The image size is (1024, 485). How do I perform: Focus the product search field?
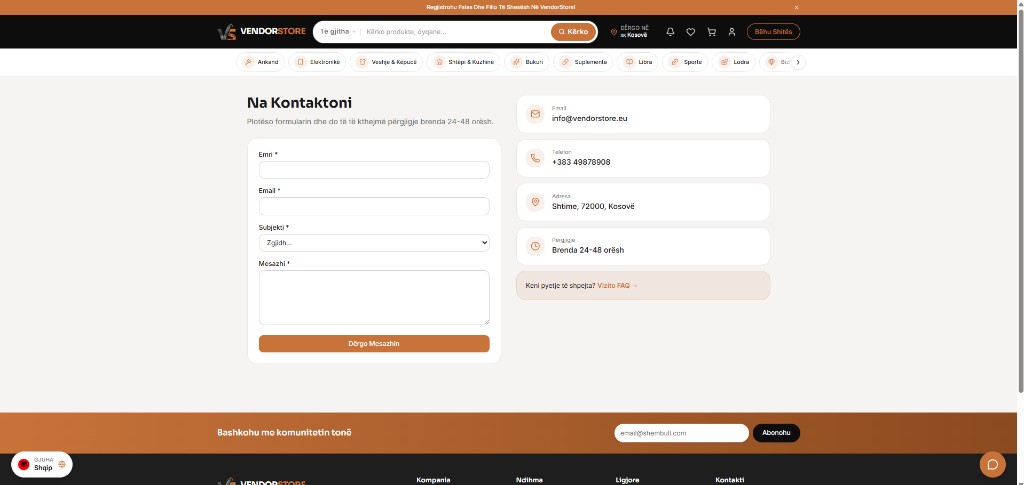point(456,31)
